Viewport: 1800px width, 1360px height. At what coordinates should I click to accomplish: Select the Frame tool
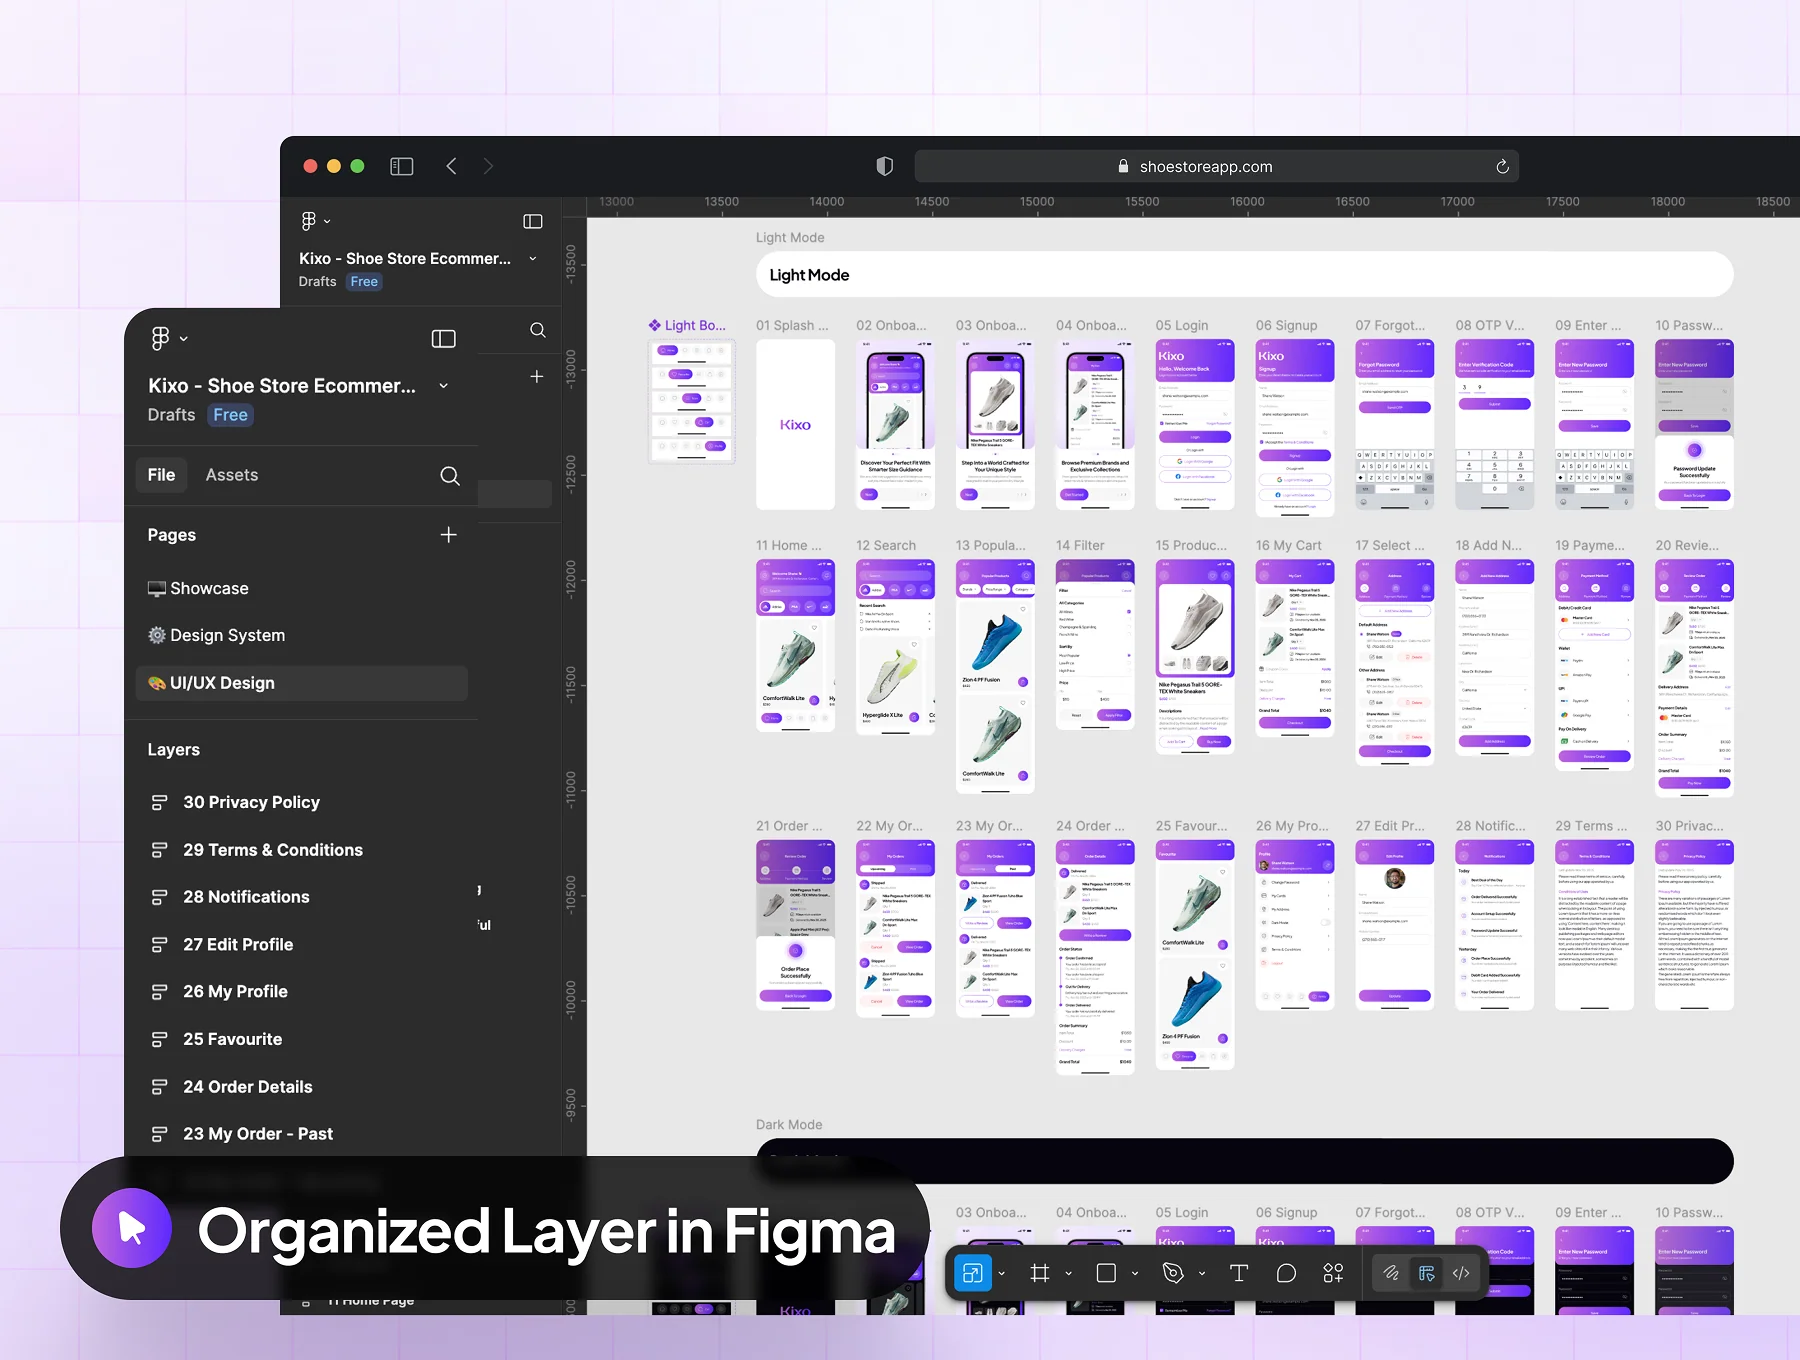point(1040,1273)
